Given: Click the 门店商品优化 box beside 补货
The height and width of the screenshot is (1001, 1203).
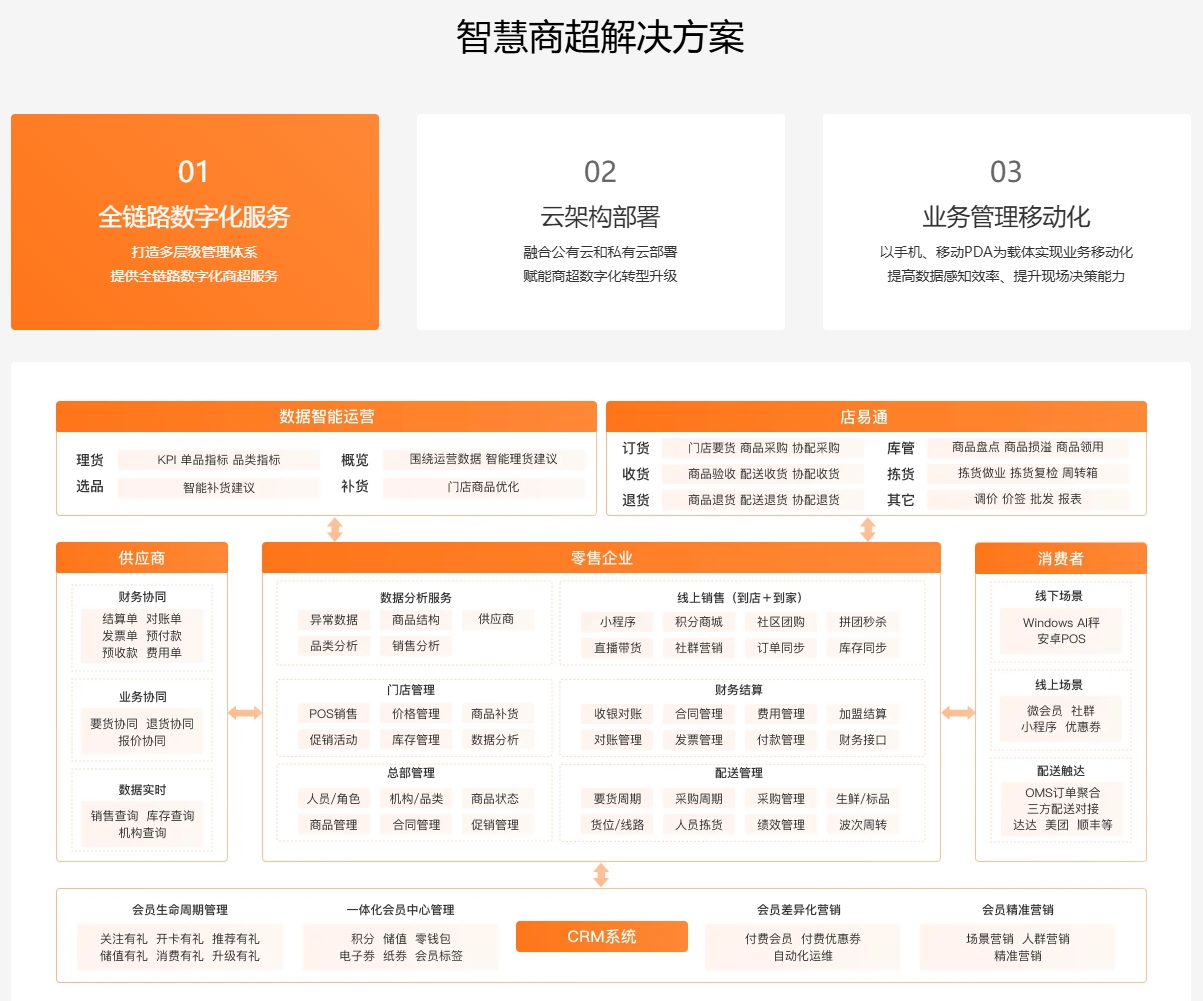Looking at the screenshot, I should [483, 488].
